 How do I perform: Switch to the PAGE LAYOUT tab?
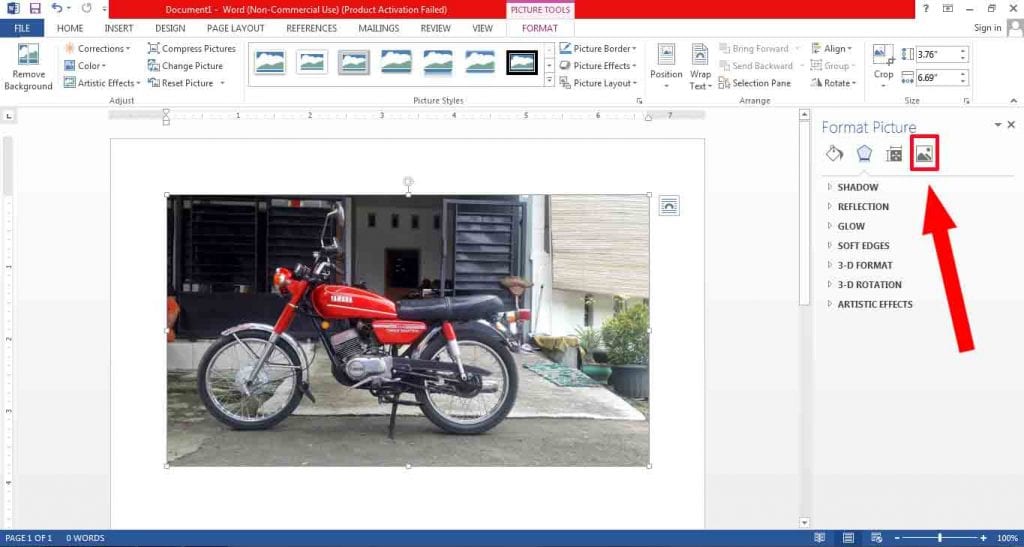point(235,28)
